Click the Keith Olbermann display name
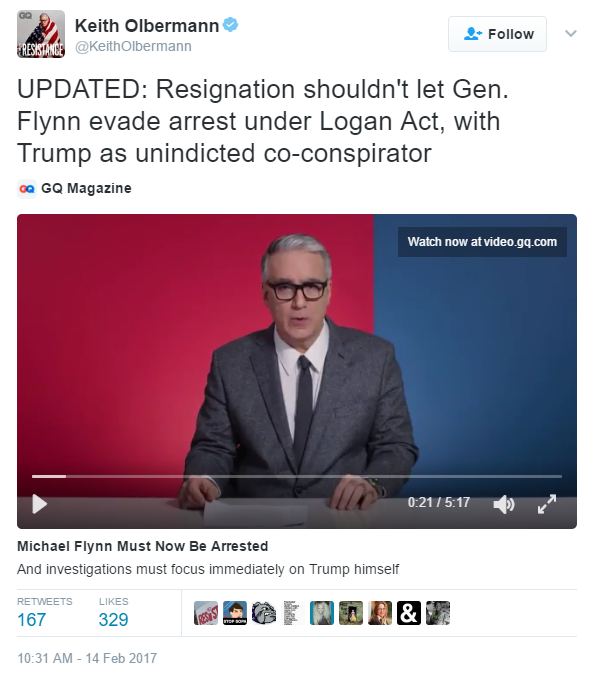This screenshot has height=675, width=592. tap(147, 26)
